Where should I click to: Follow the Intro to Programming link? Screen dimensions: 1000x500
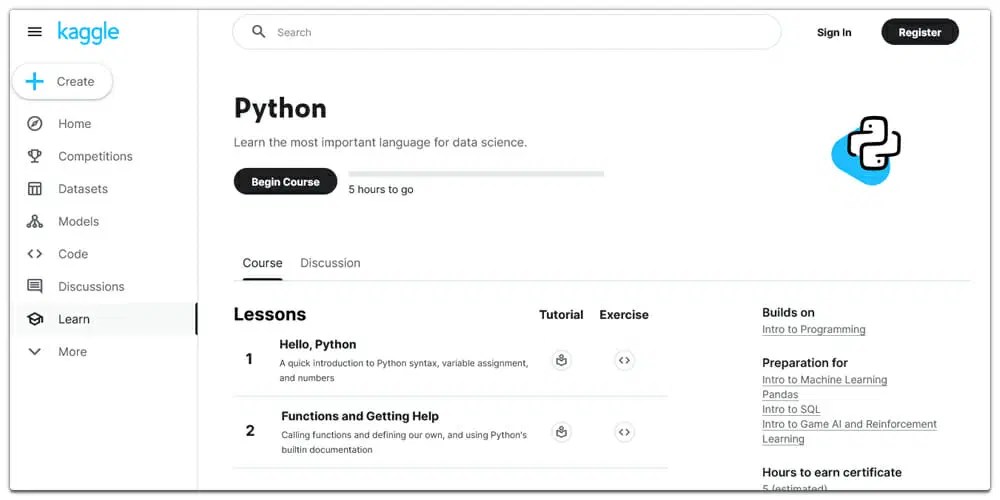(813, 329)
